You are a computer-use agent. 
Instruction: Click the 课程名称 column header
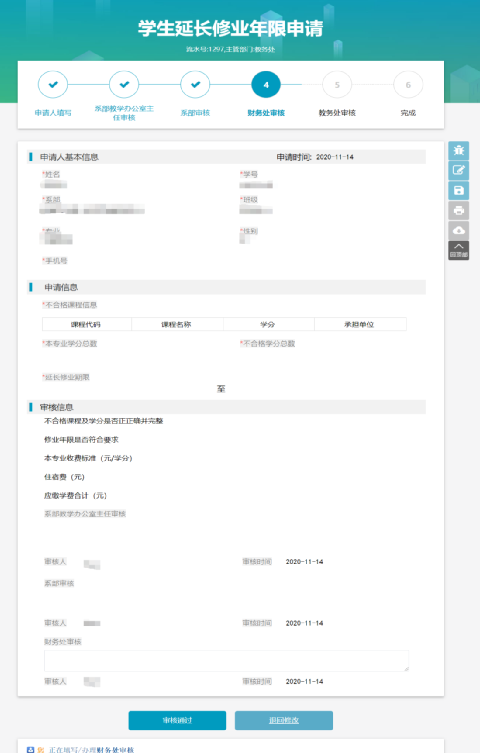click(x=177, y=324)
